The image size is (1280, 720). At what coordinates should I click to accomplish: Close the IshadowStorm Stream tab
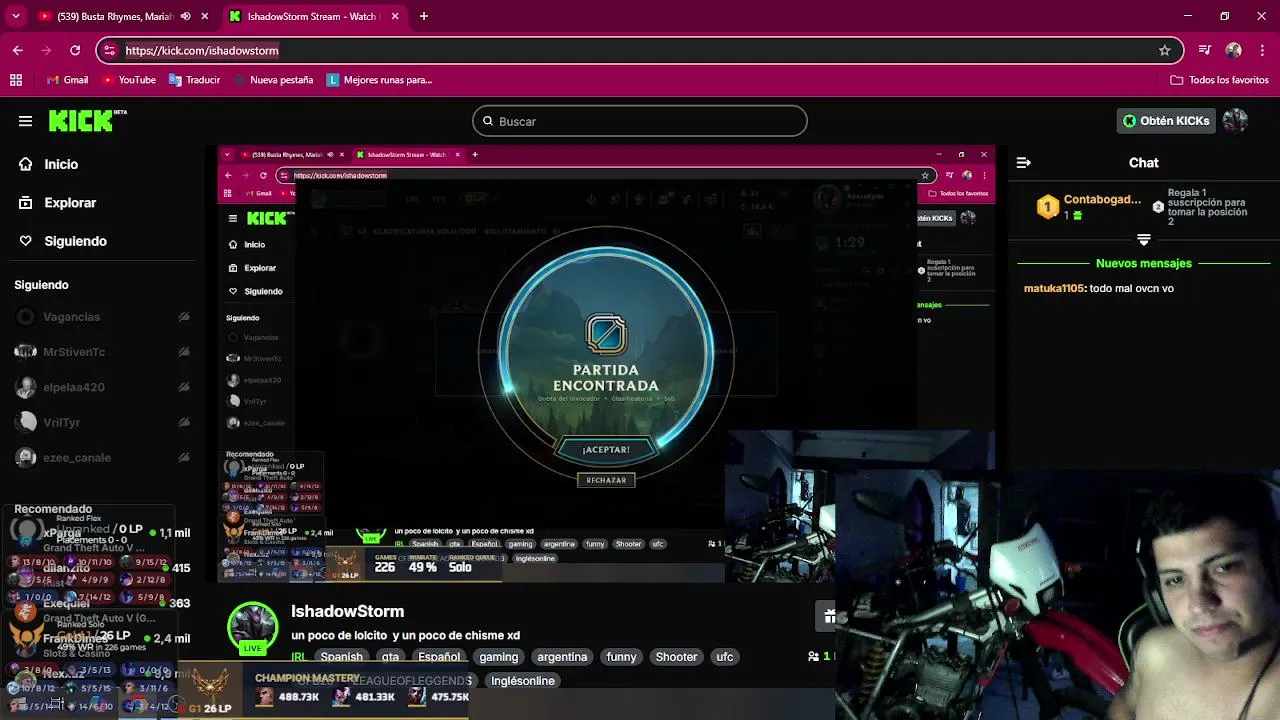pos(395,16)
